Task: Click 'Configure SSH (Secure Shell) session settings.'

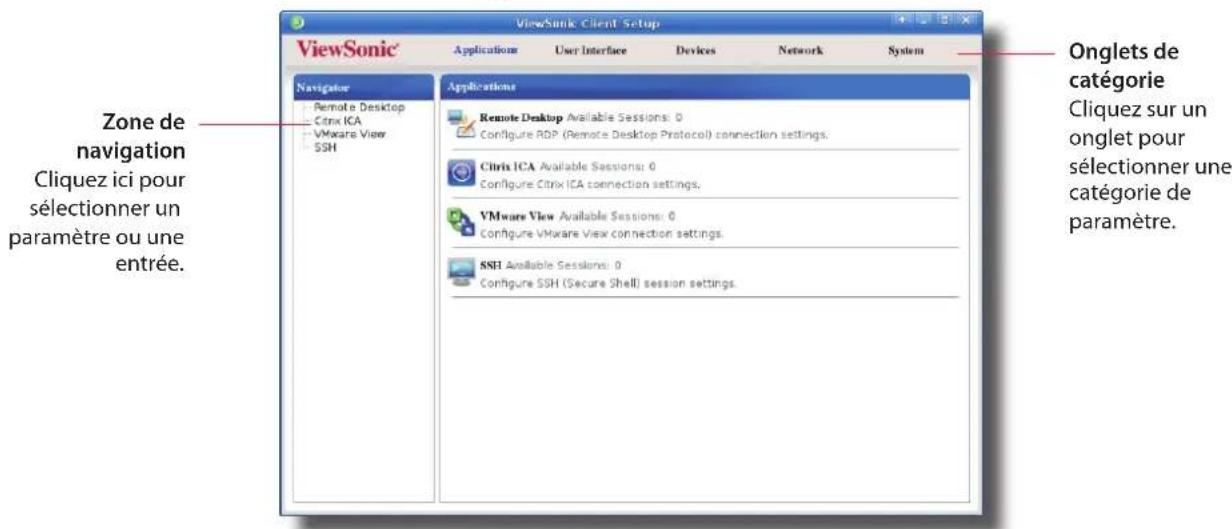Action: pyautogui.click(x=609, y=283)
